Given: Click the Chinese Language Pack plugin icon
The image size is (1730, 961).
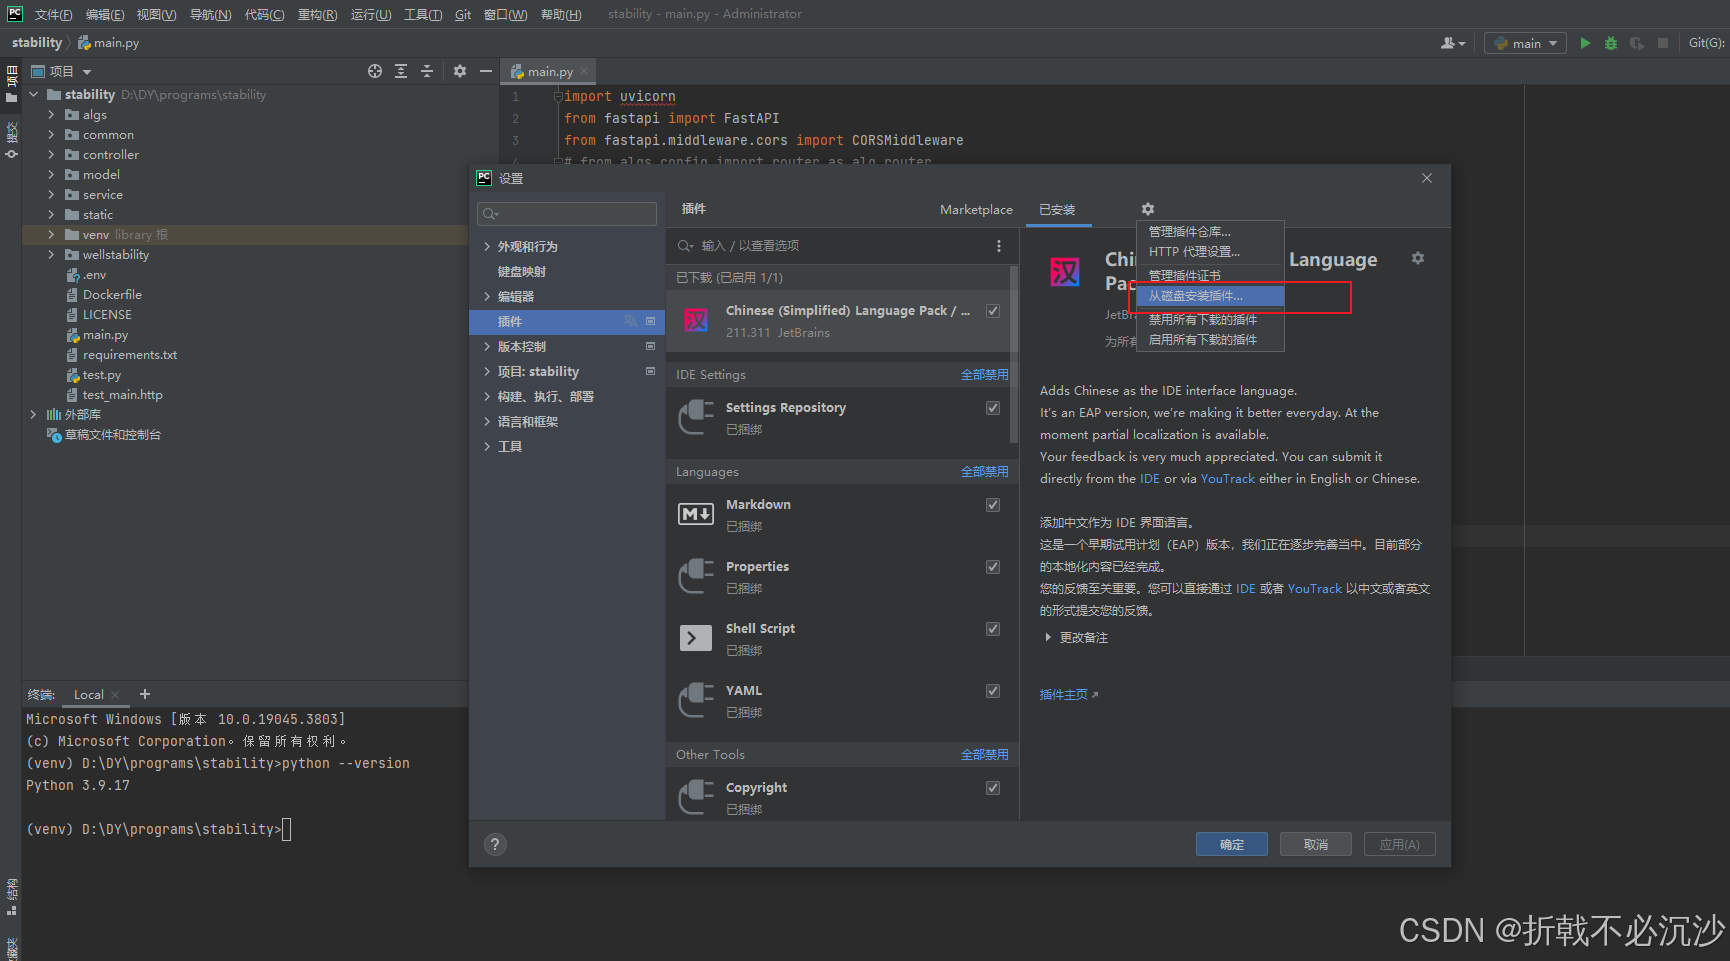Looking at the screenshot, I should pos(696,320).
